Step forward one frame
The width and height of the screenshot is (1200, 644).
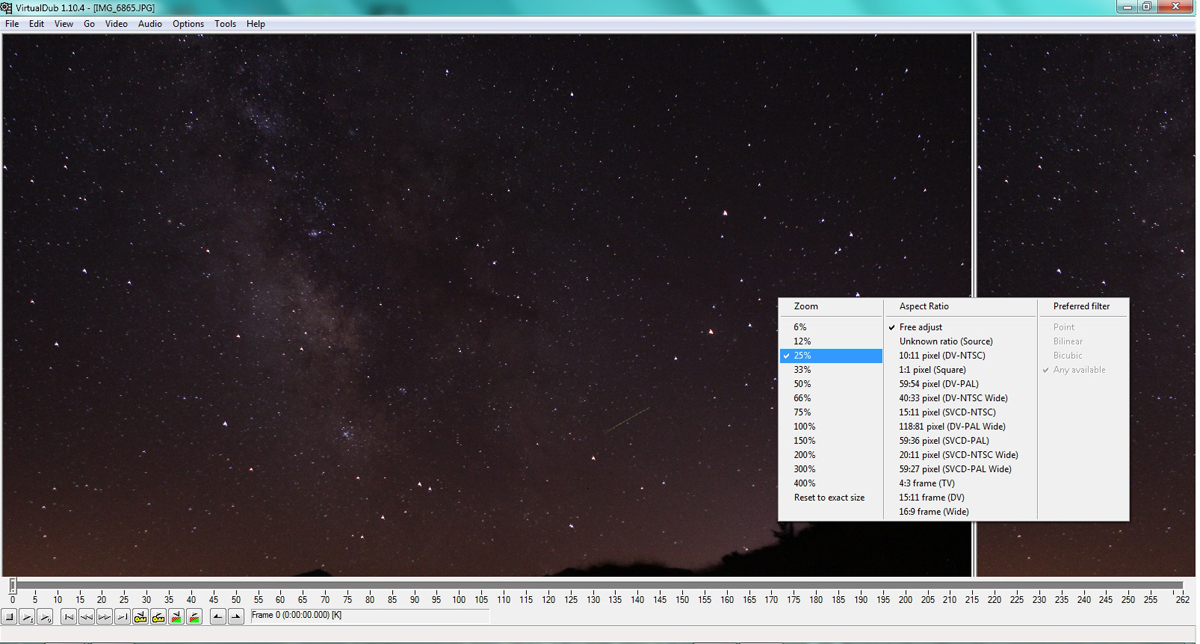(104, 617)
